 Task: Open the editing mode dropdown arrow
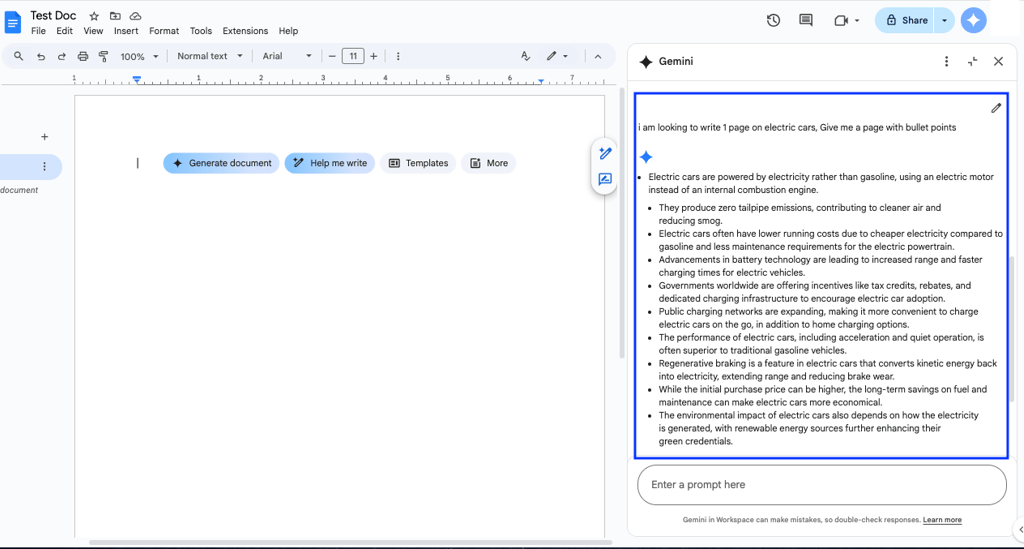coord(566,56)
